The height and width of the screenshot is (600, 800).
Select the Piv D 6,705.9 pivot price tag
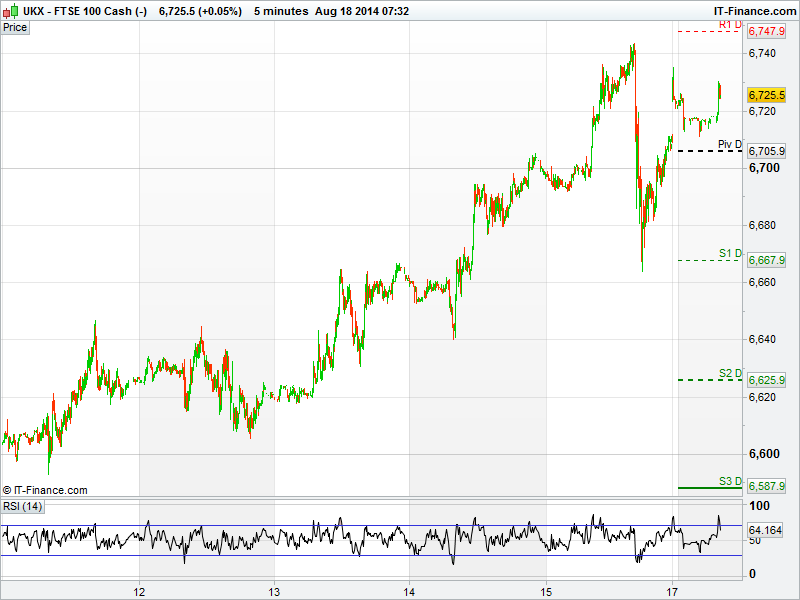pos(766,151)
